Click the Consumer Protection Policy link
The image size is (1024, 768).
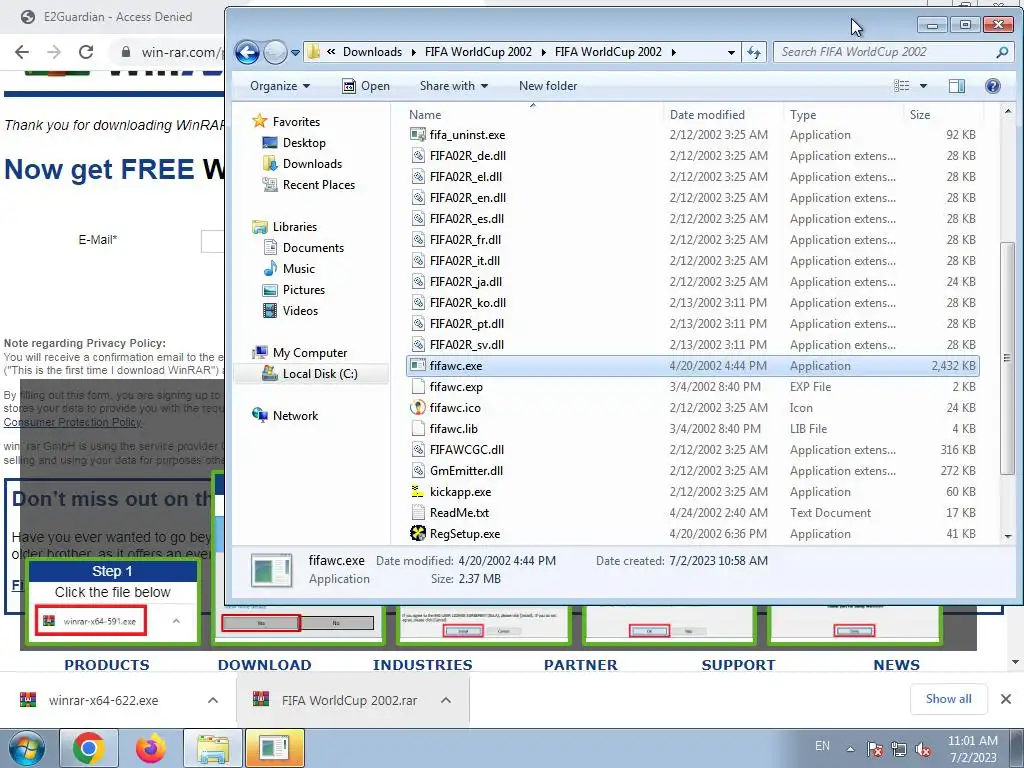(x=72, y=423)
